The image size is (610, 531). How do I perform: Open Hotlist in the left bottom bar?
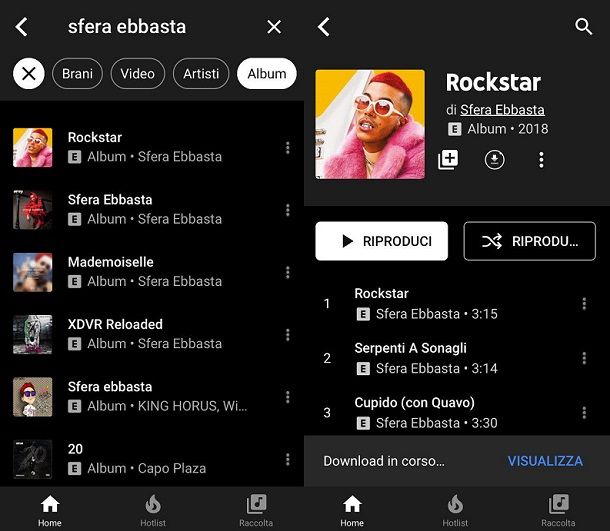(x=153, y=510)
